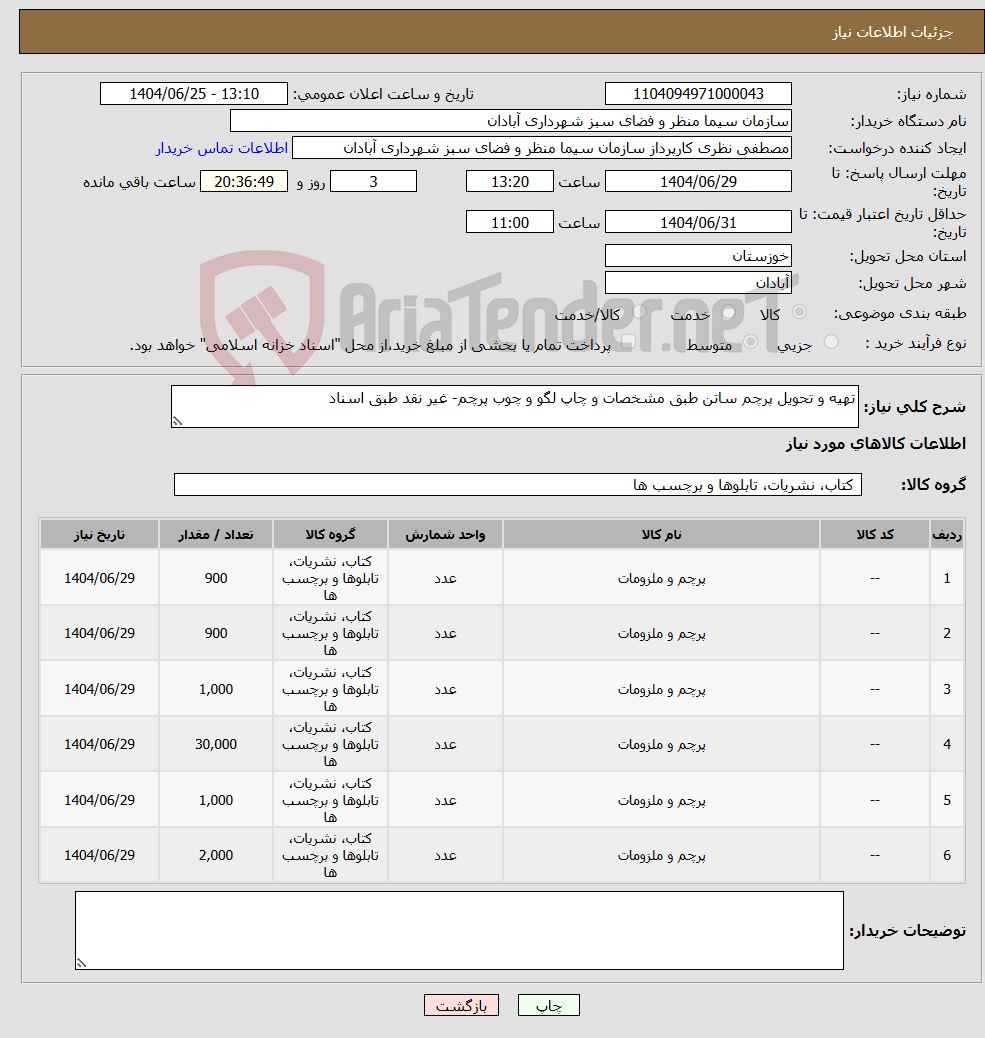Viewport: 985px width, 1038px height.
Task: Select the کالا classification radio button
Action: coord(801,312)
